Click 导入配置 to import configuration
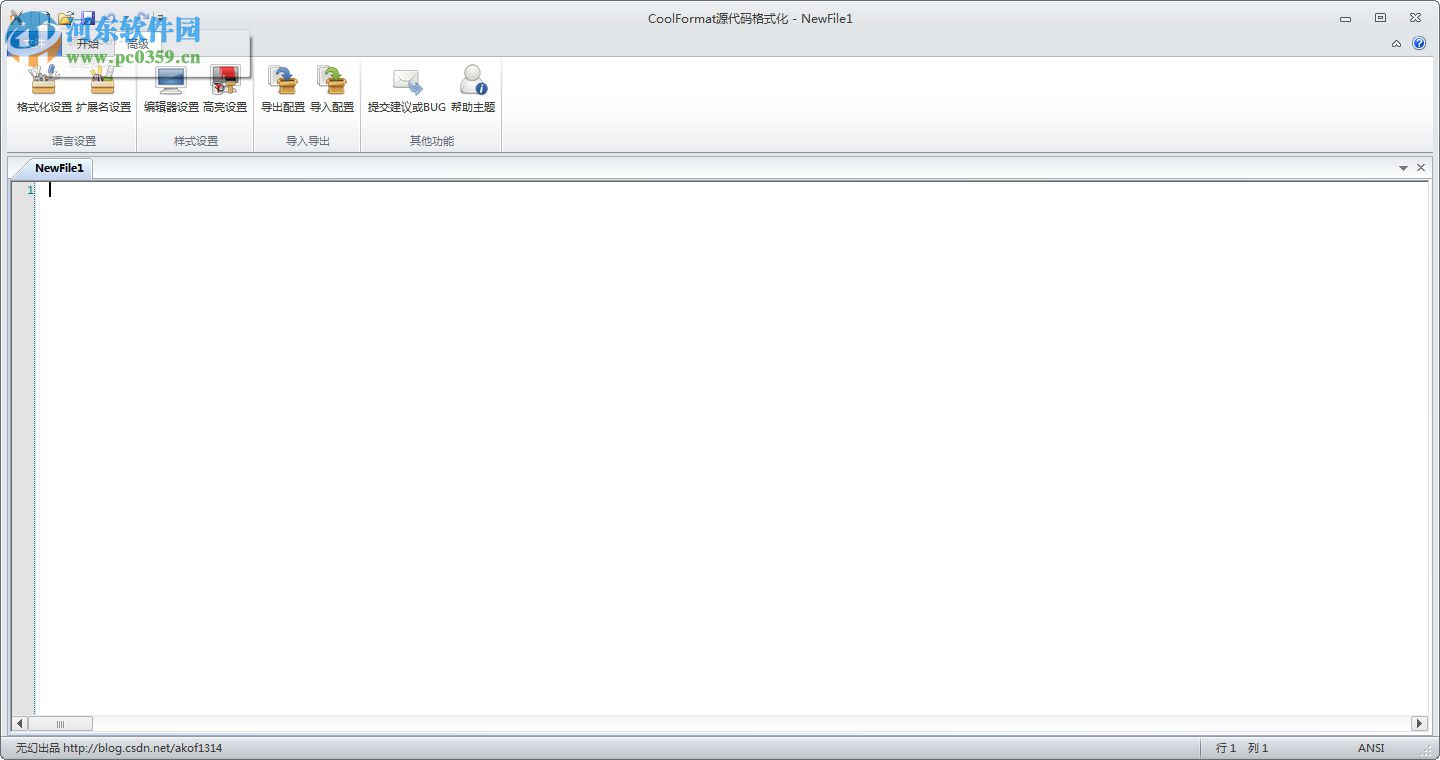 coord(332,88)
